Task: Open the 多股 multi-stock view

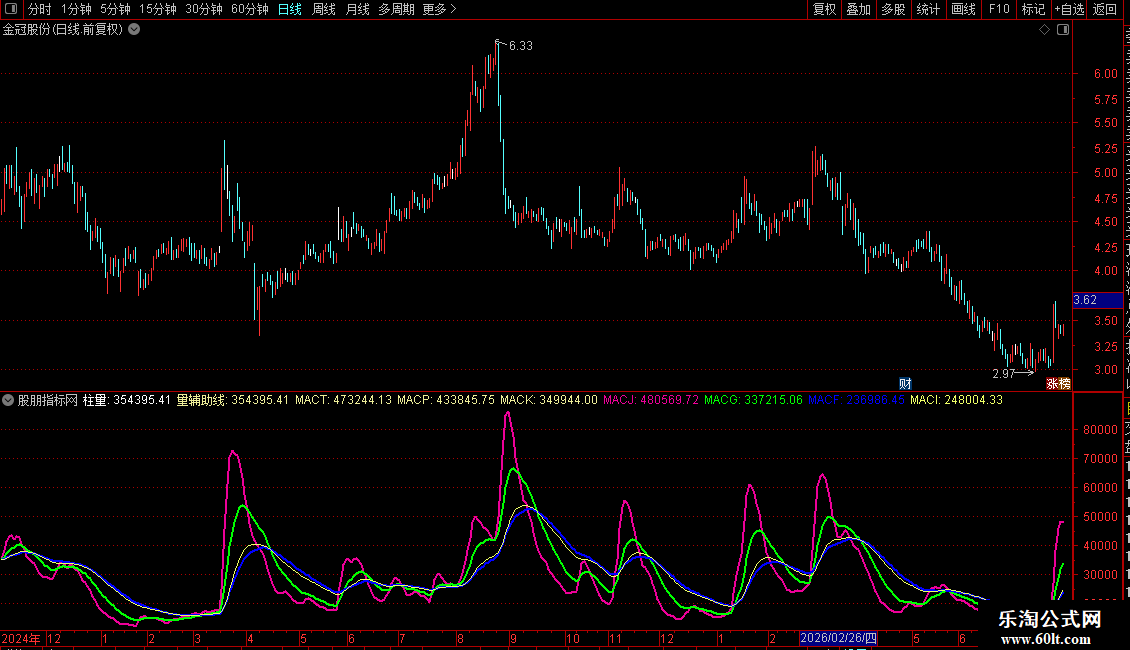Action: 893,9
